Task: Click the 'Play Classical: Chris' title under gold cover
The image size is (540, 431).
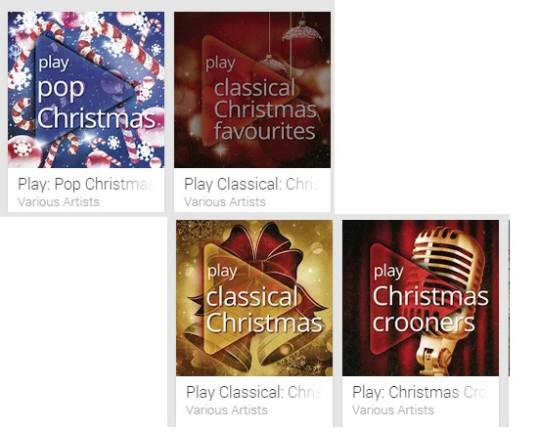Action: 253,392
